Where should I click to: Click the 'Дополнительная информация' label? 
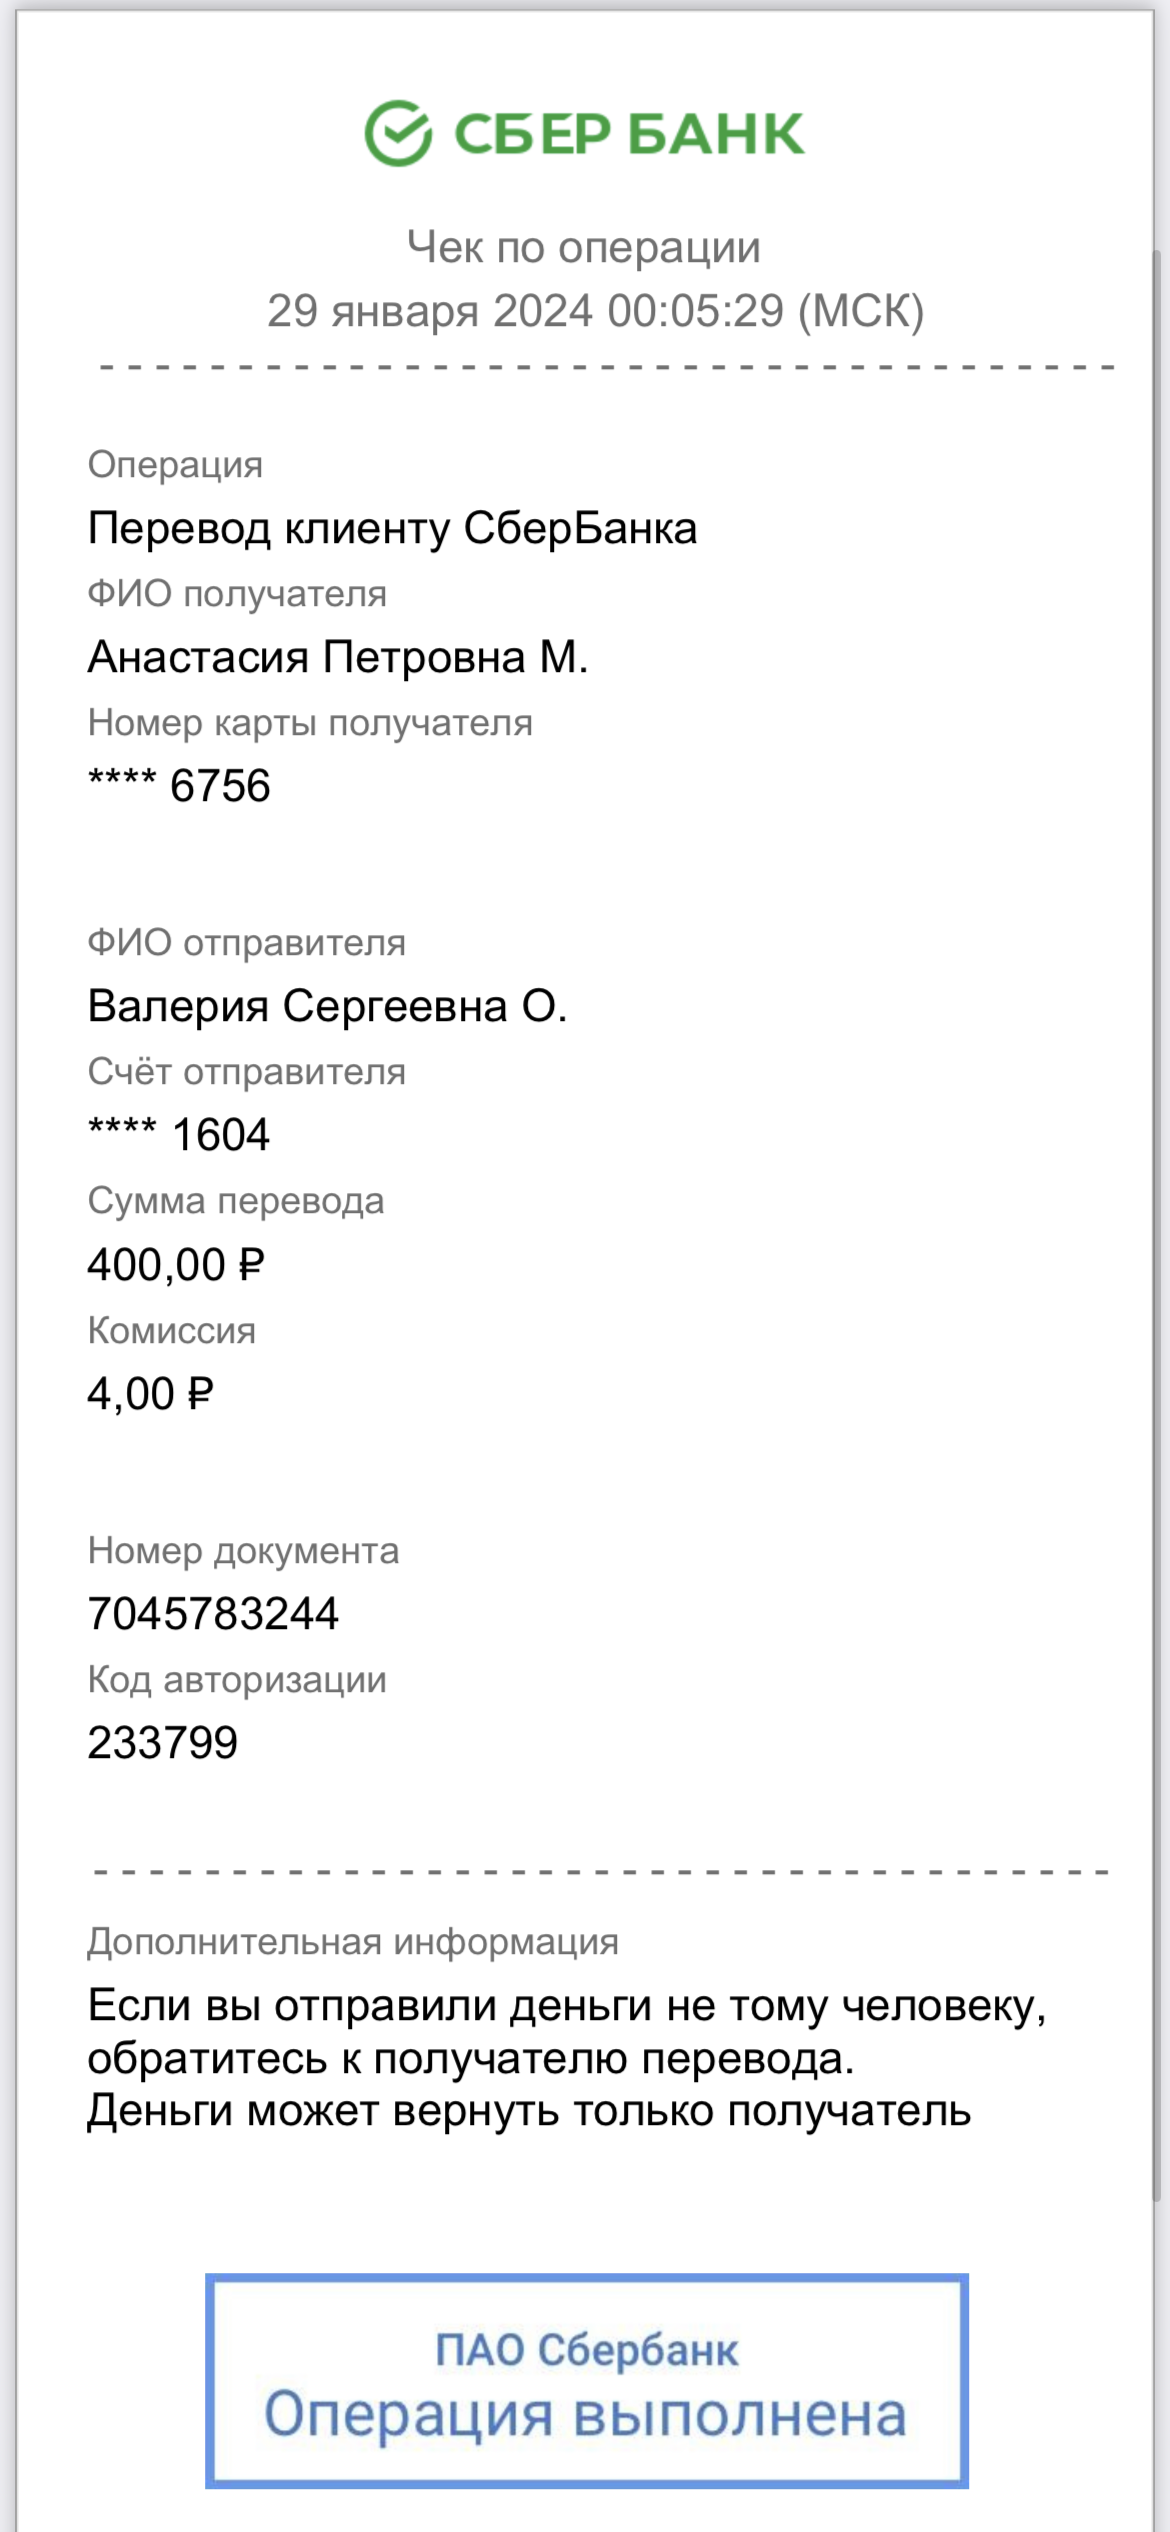click(x=353, y=1942)
